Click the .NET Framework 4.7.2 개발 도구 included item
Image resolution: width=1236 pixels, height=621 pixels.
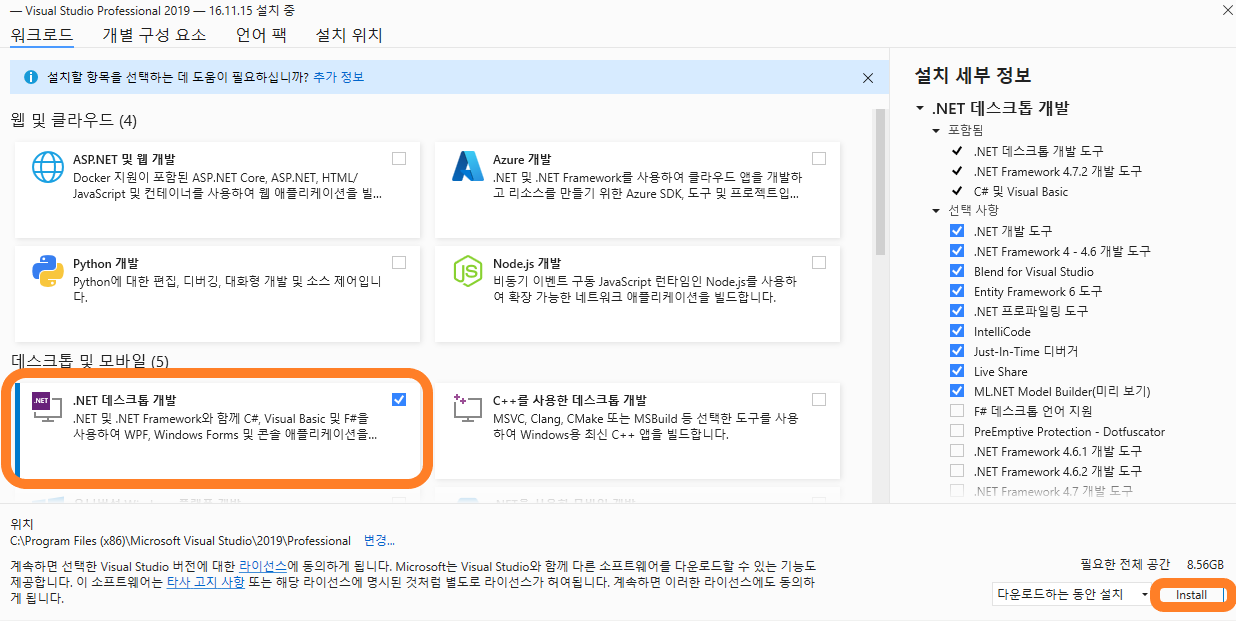(1057, 171)
